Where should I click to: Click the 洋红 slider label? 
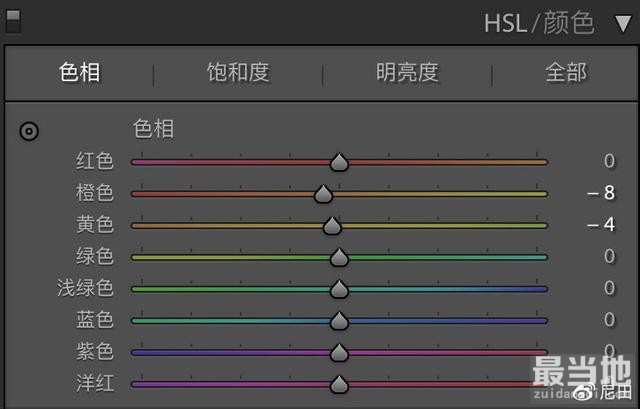[95, 383]
